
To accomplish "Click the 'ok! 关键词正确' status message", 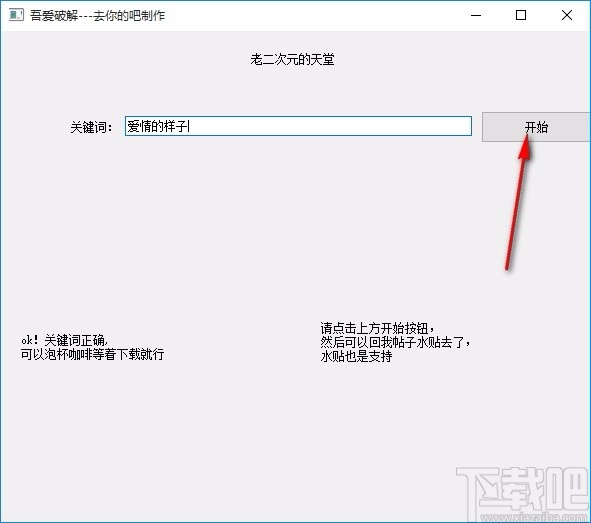I will coord(64,340).
